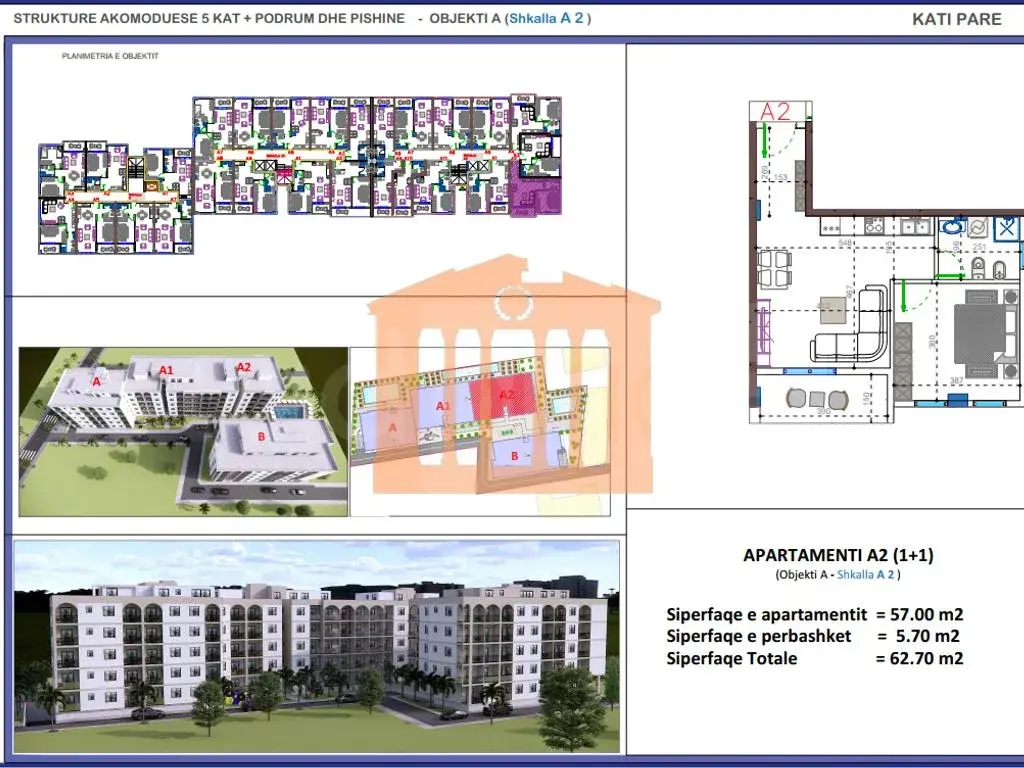
Task: Click the red highlighted A2 block on the site plan
Action: click(505, 397)
